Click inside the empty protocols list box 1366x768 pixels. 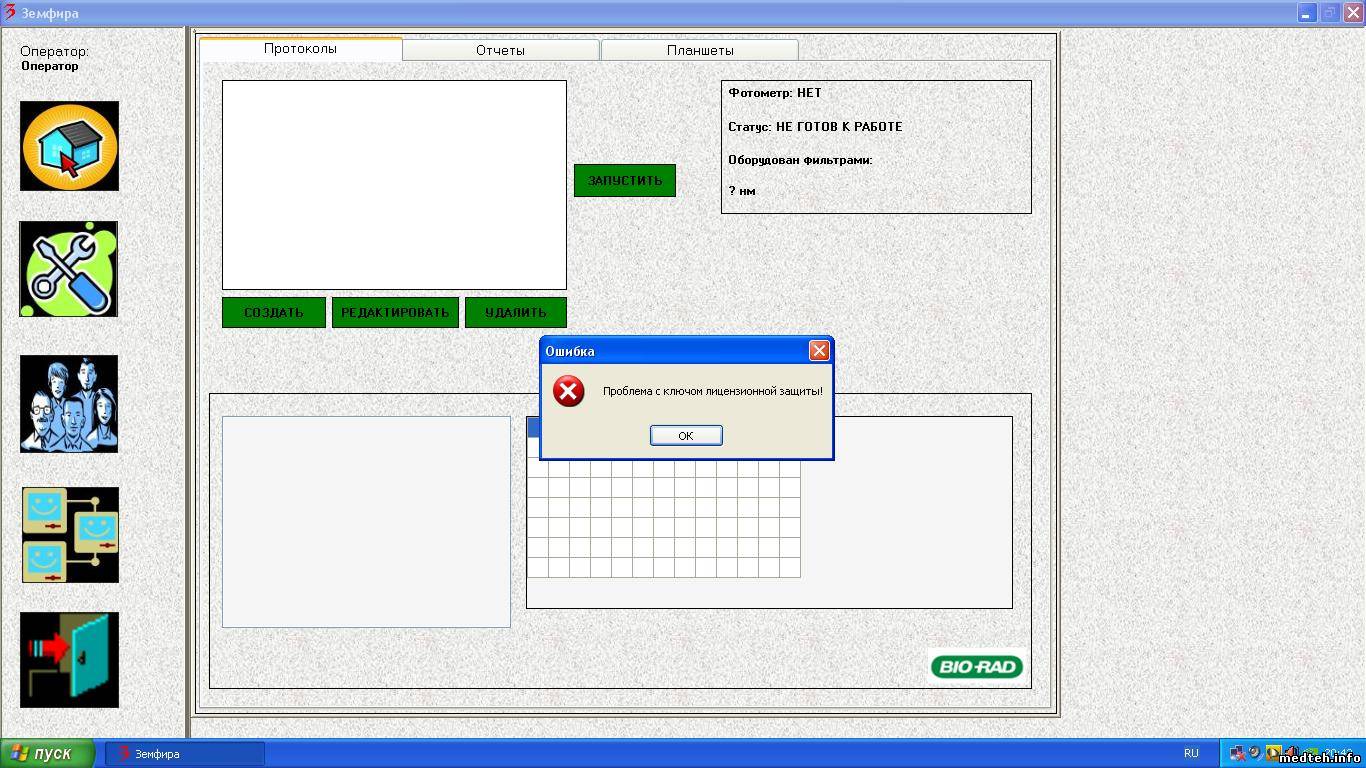394,185
